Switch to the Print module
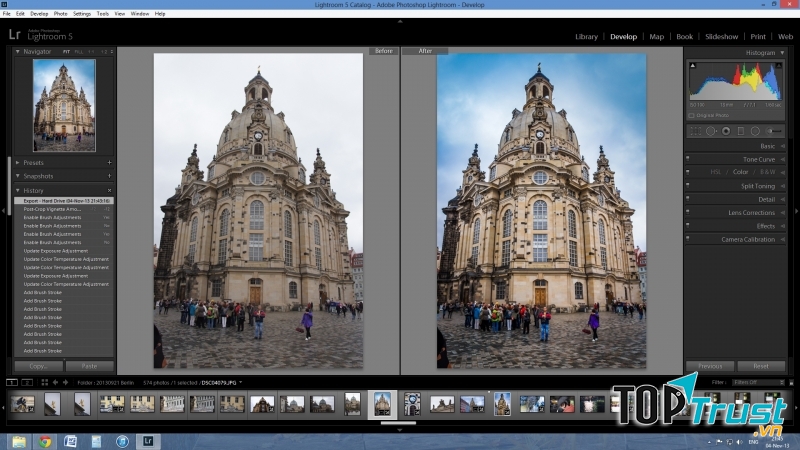The width and height of the screenshot is (800, 450). pyautogui.click(x=758, y=37)
